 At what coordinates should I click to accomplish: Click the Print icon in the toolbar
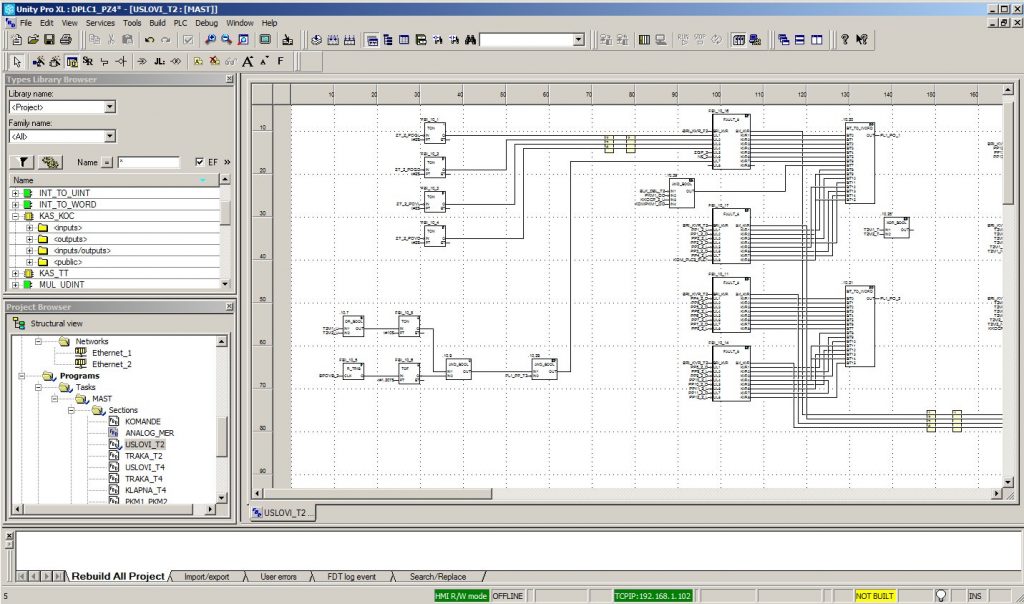click(65, 40)
